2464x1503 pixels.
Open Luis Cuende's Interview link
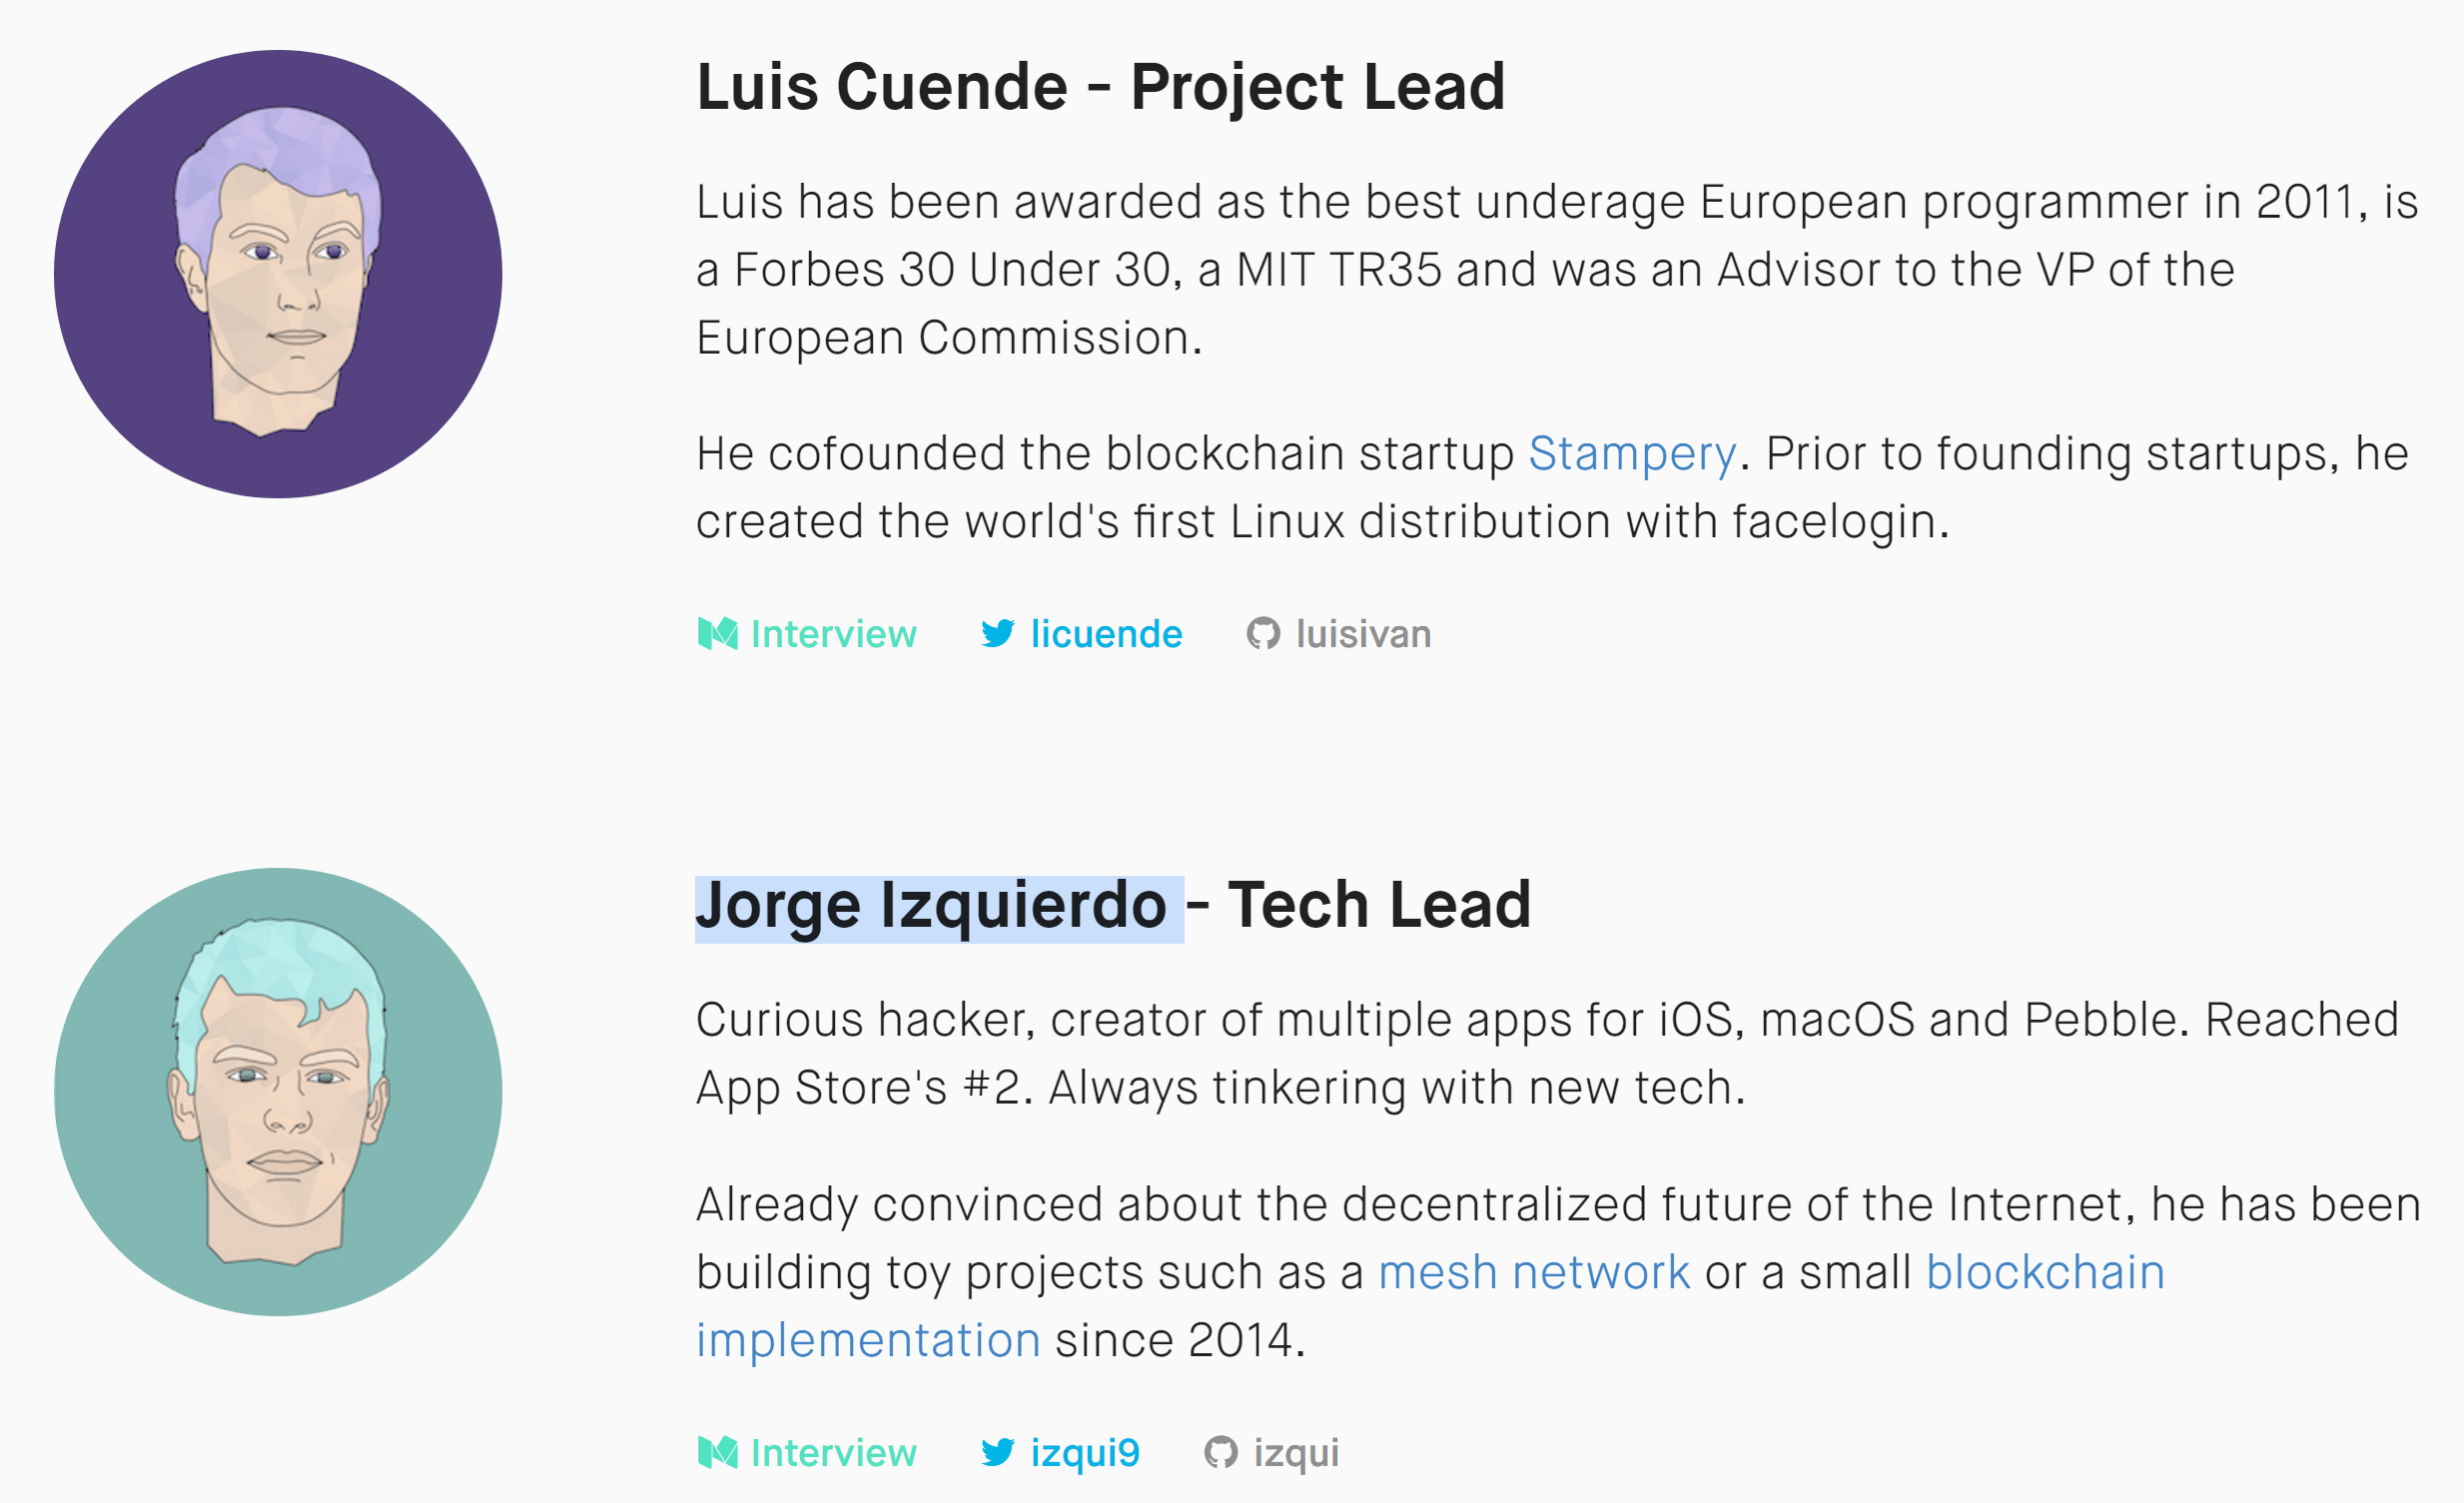pos(833,634)
